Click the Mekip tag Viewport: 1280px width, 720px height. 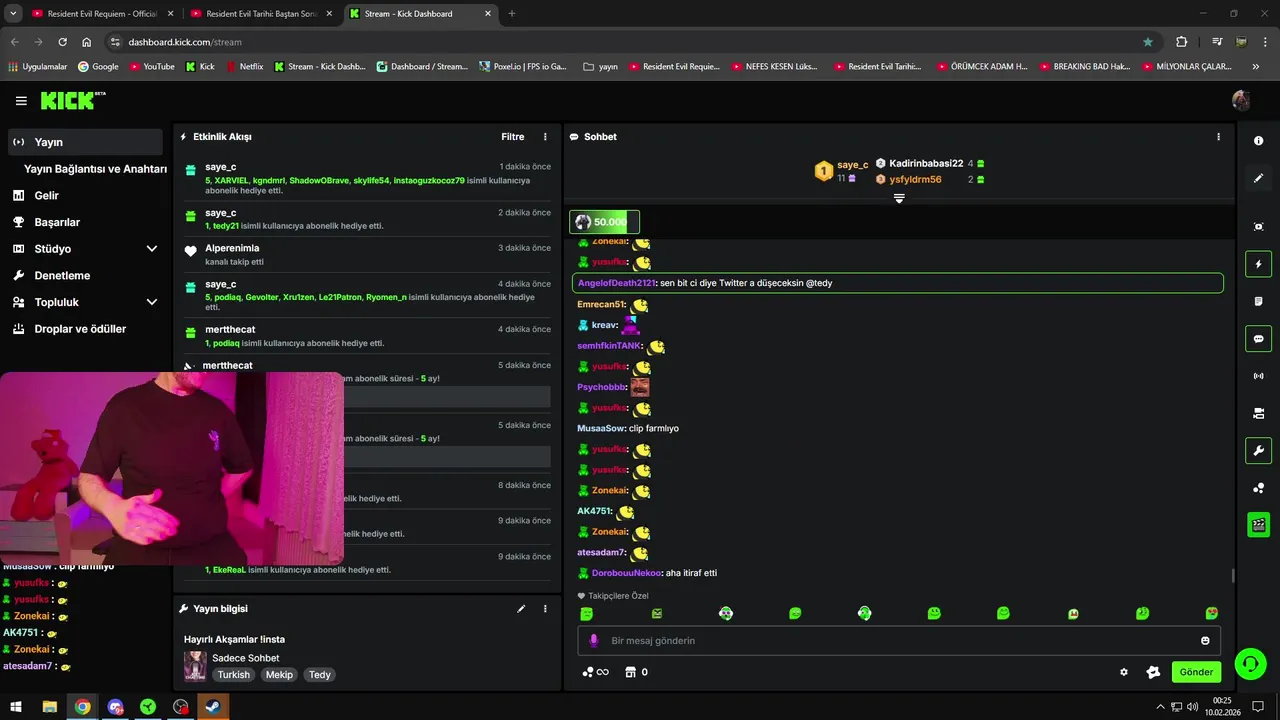point(279,675)
